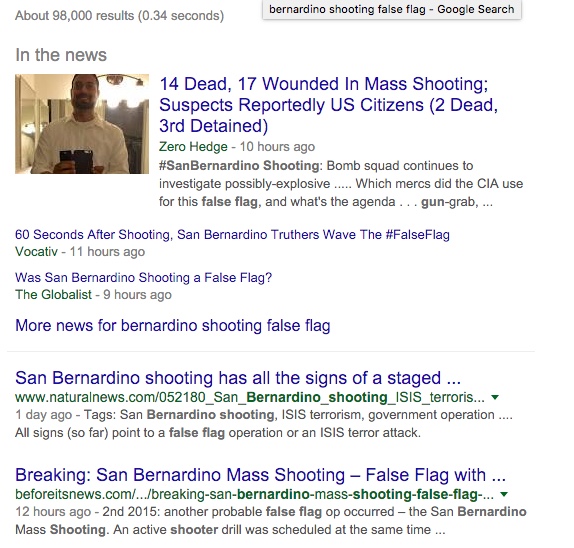This screenshot has width=574, height=548.
Task: Open 'San Bernardino shooting has all the signs' result
Action: 238,378
